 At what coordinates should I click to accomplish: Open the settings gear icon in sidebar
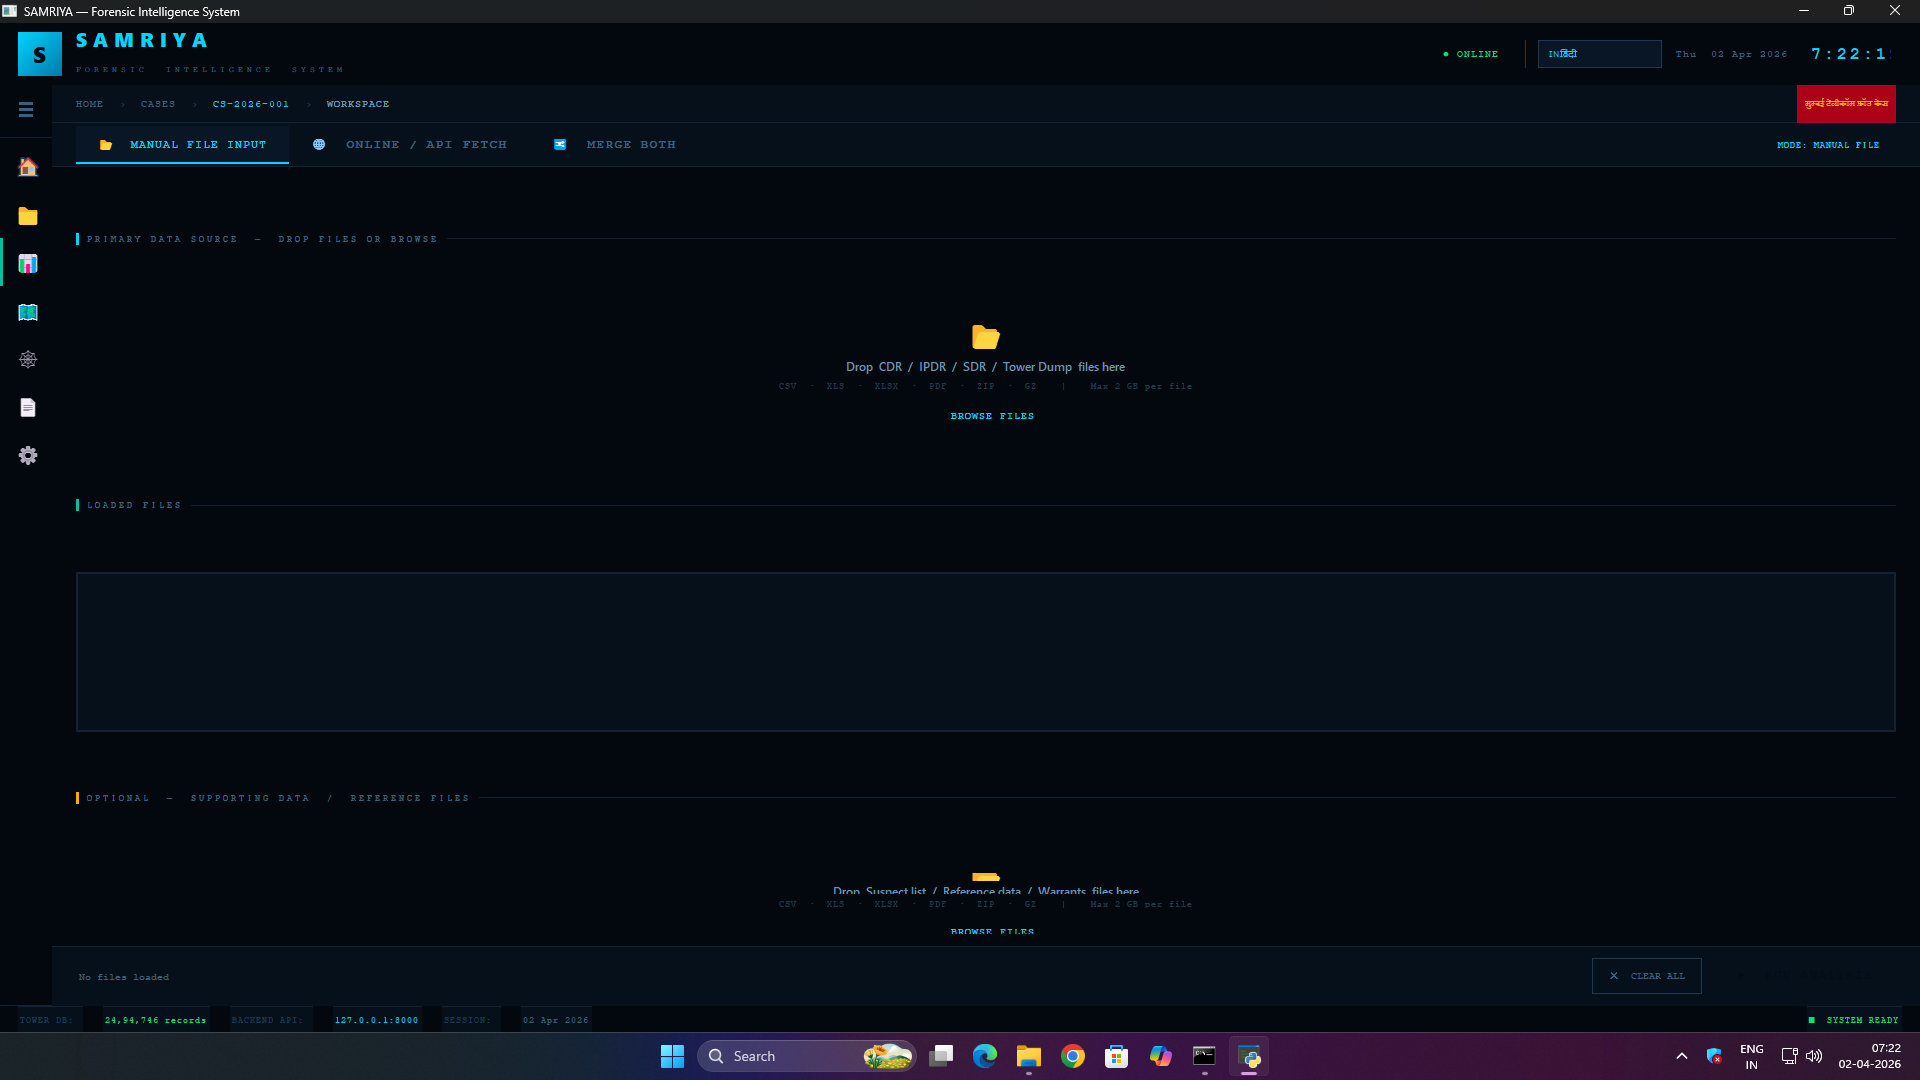coord(28,455)
